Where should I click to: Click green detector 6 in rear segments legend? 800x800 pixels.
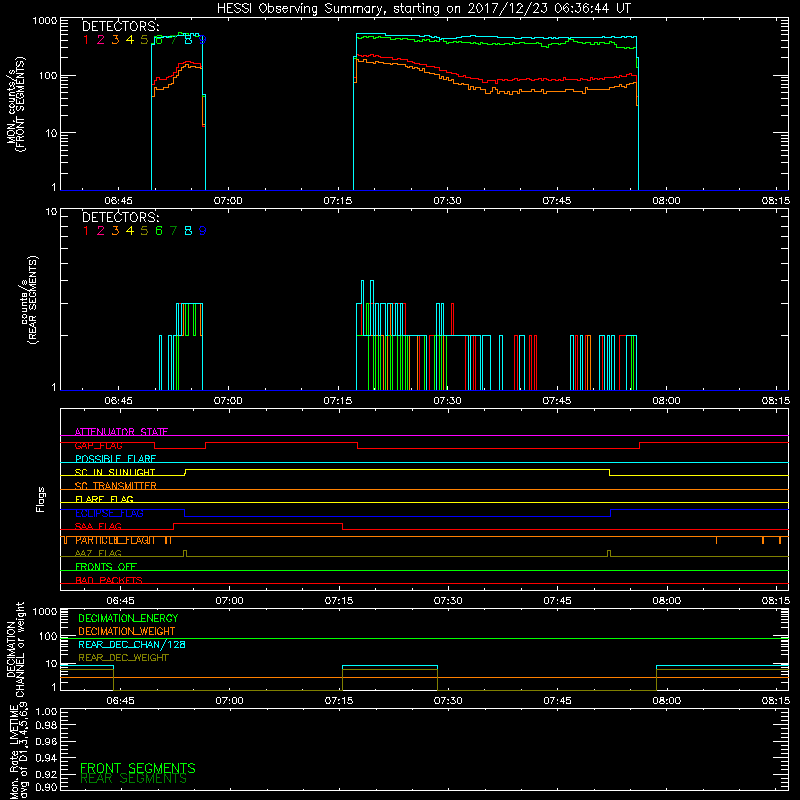point(159,231)
